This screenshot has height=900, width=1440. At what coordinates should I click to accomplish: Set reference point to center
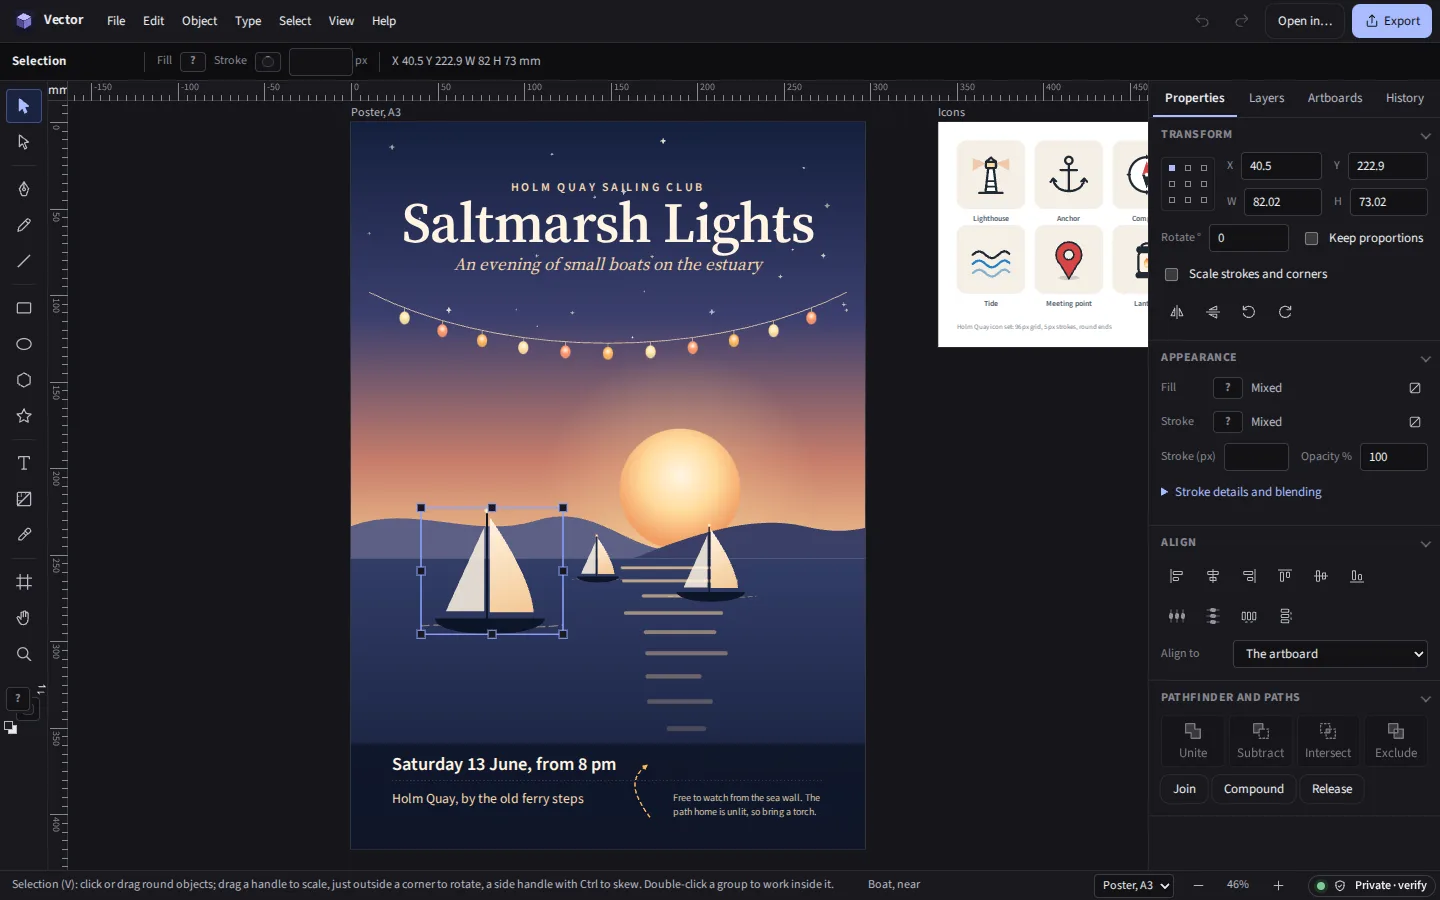point(1188,184)
